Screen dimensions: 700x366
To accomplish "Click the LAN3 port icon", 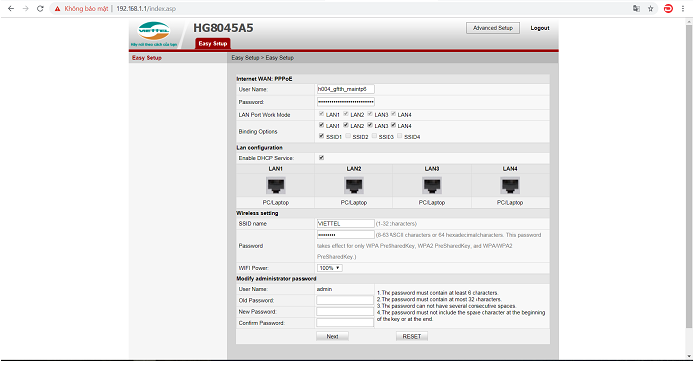I will point(432,185).
